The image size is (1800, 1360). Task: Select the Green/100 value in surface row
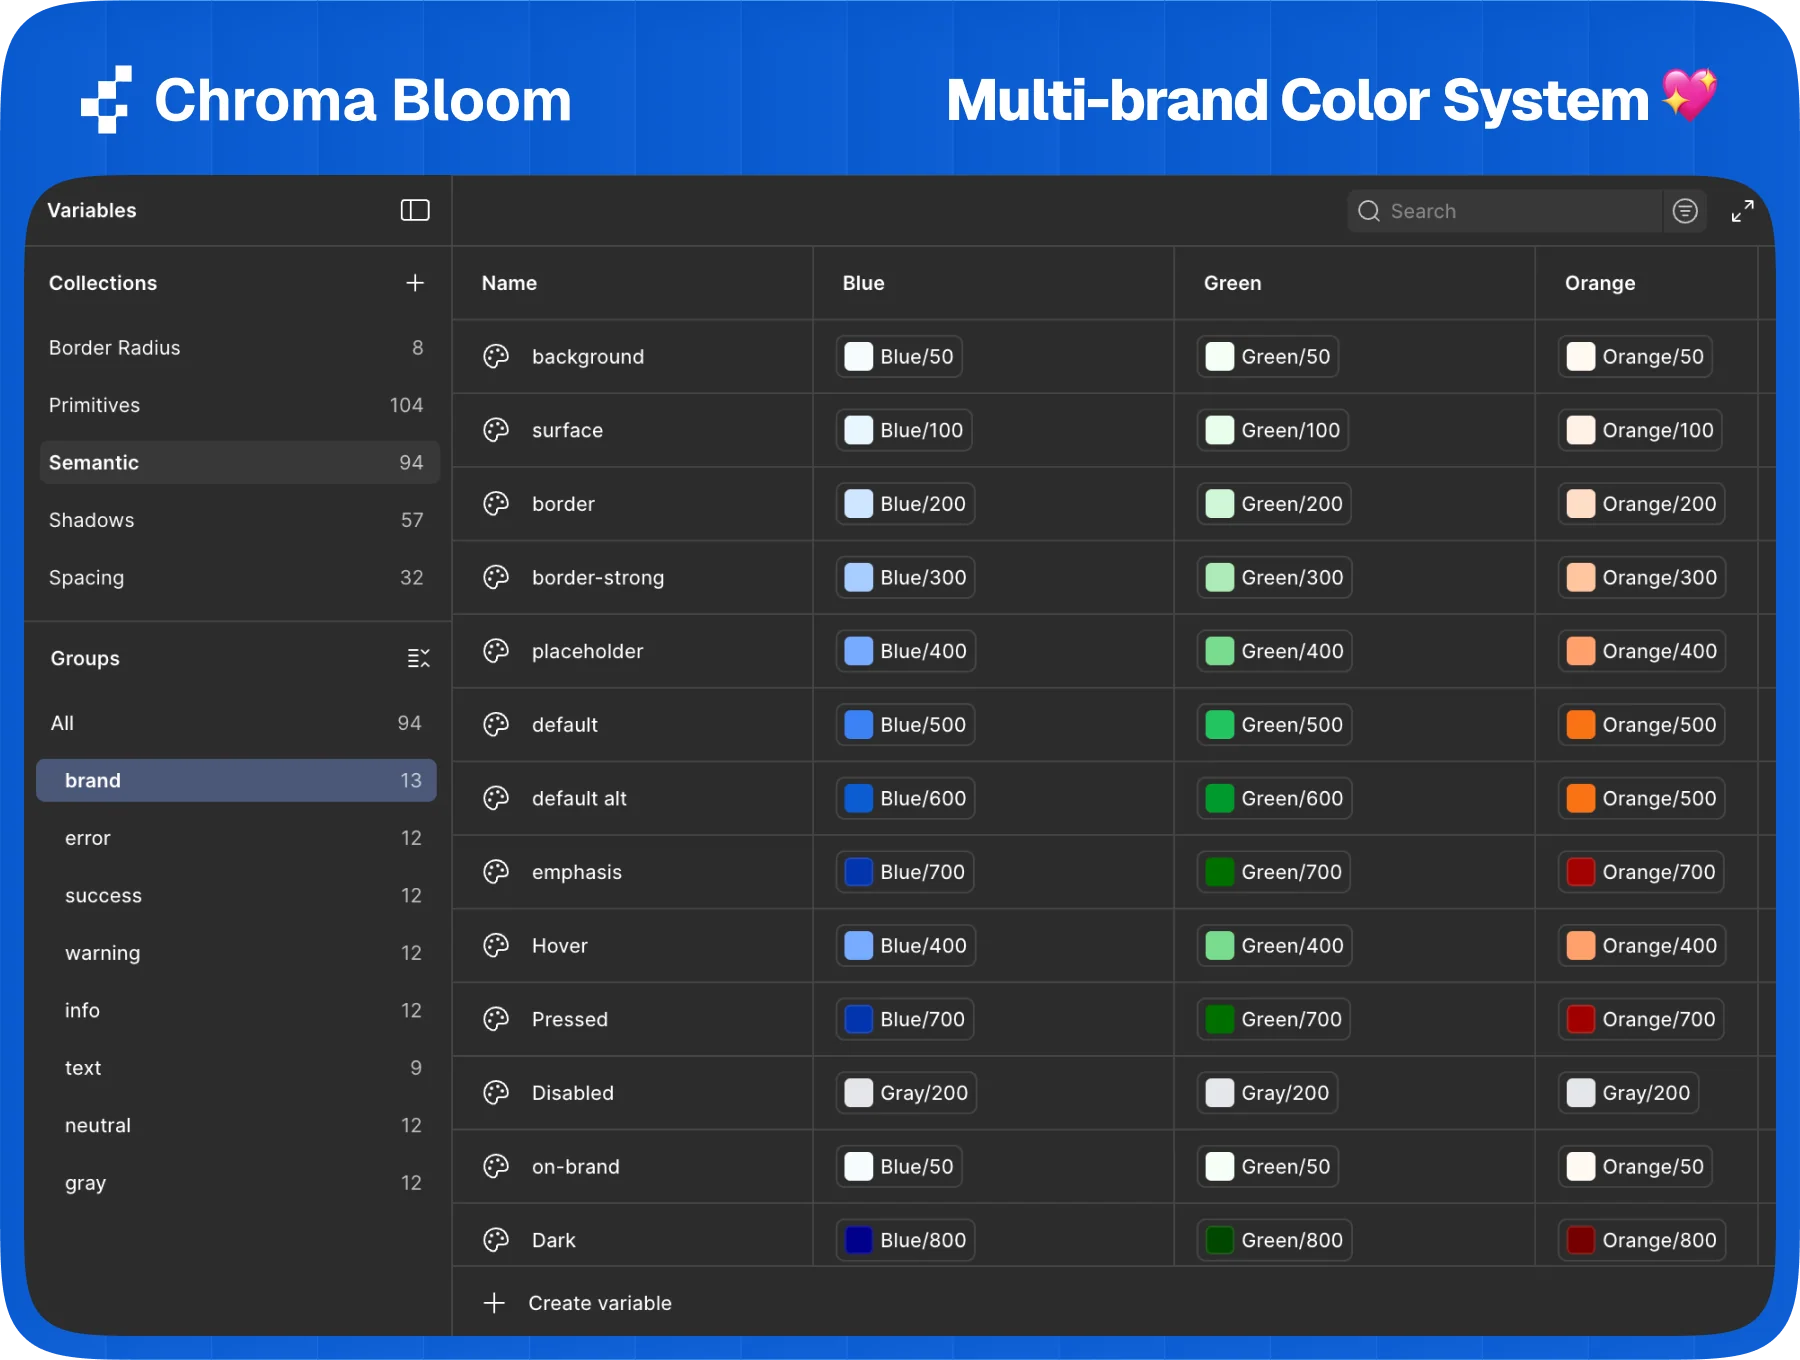coord(1272,430)
